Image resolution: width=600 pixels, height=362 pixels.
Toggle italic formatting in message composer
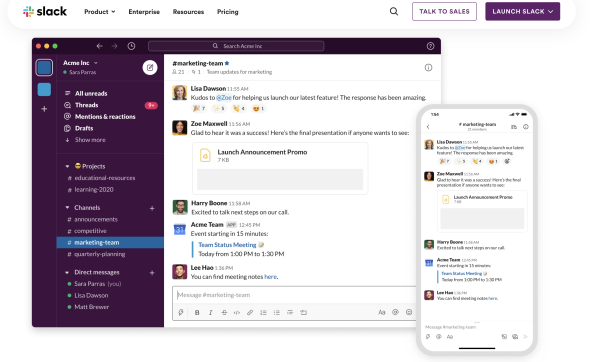210,313
